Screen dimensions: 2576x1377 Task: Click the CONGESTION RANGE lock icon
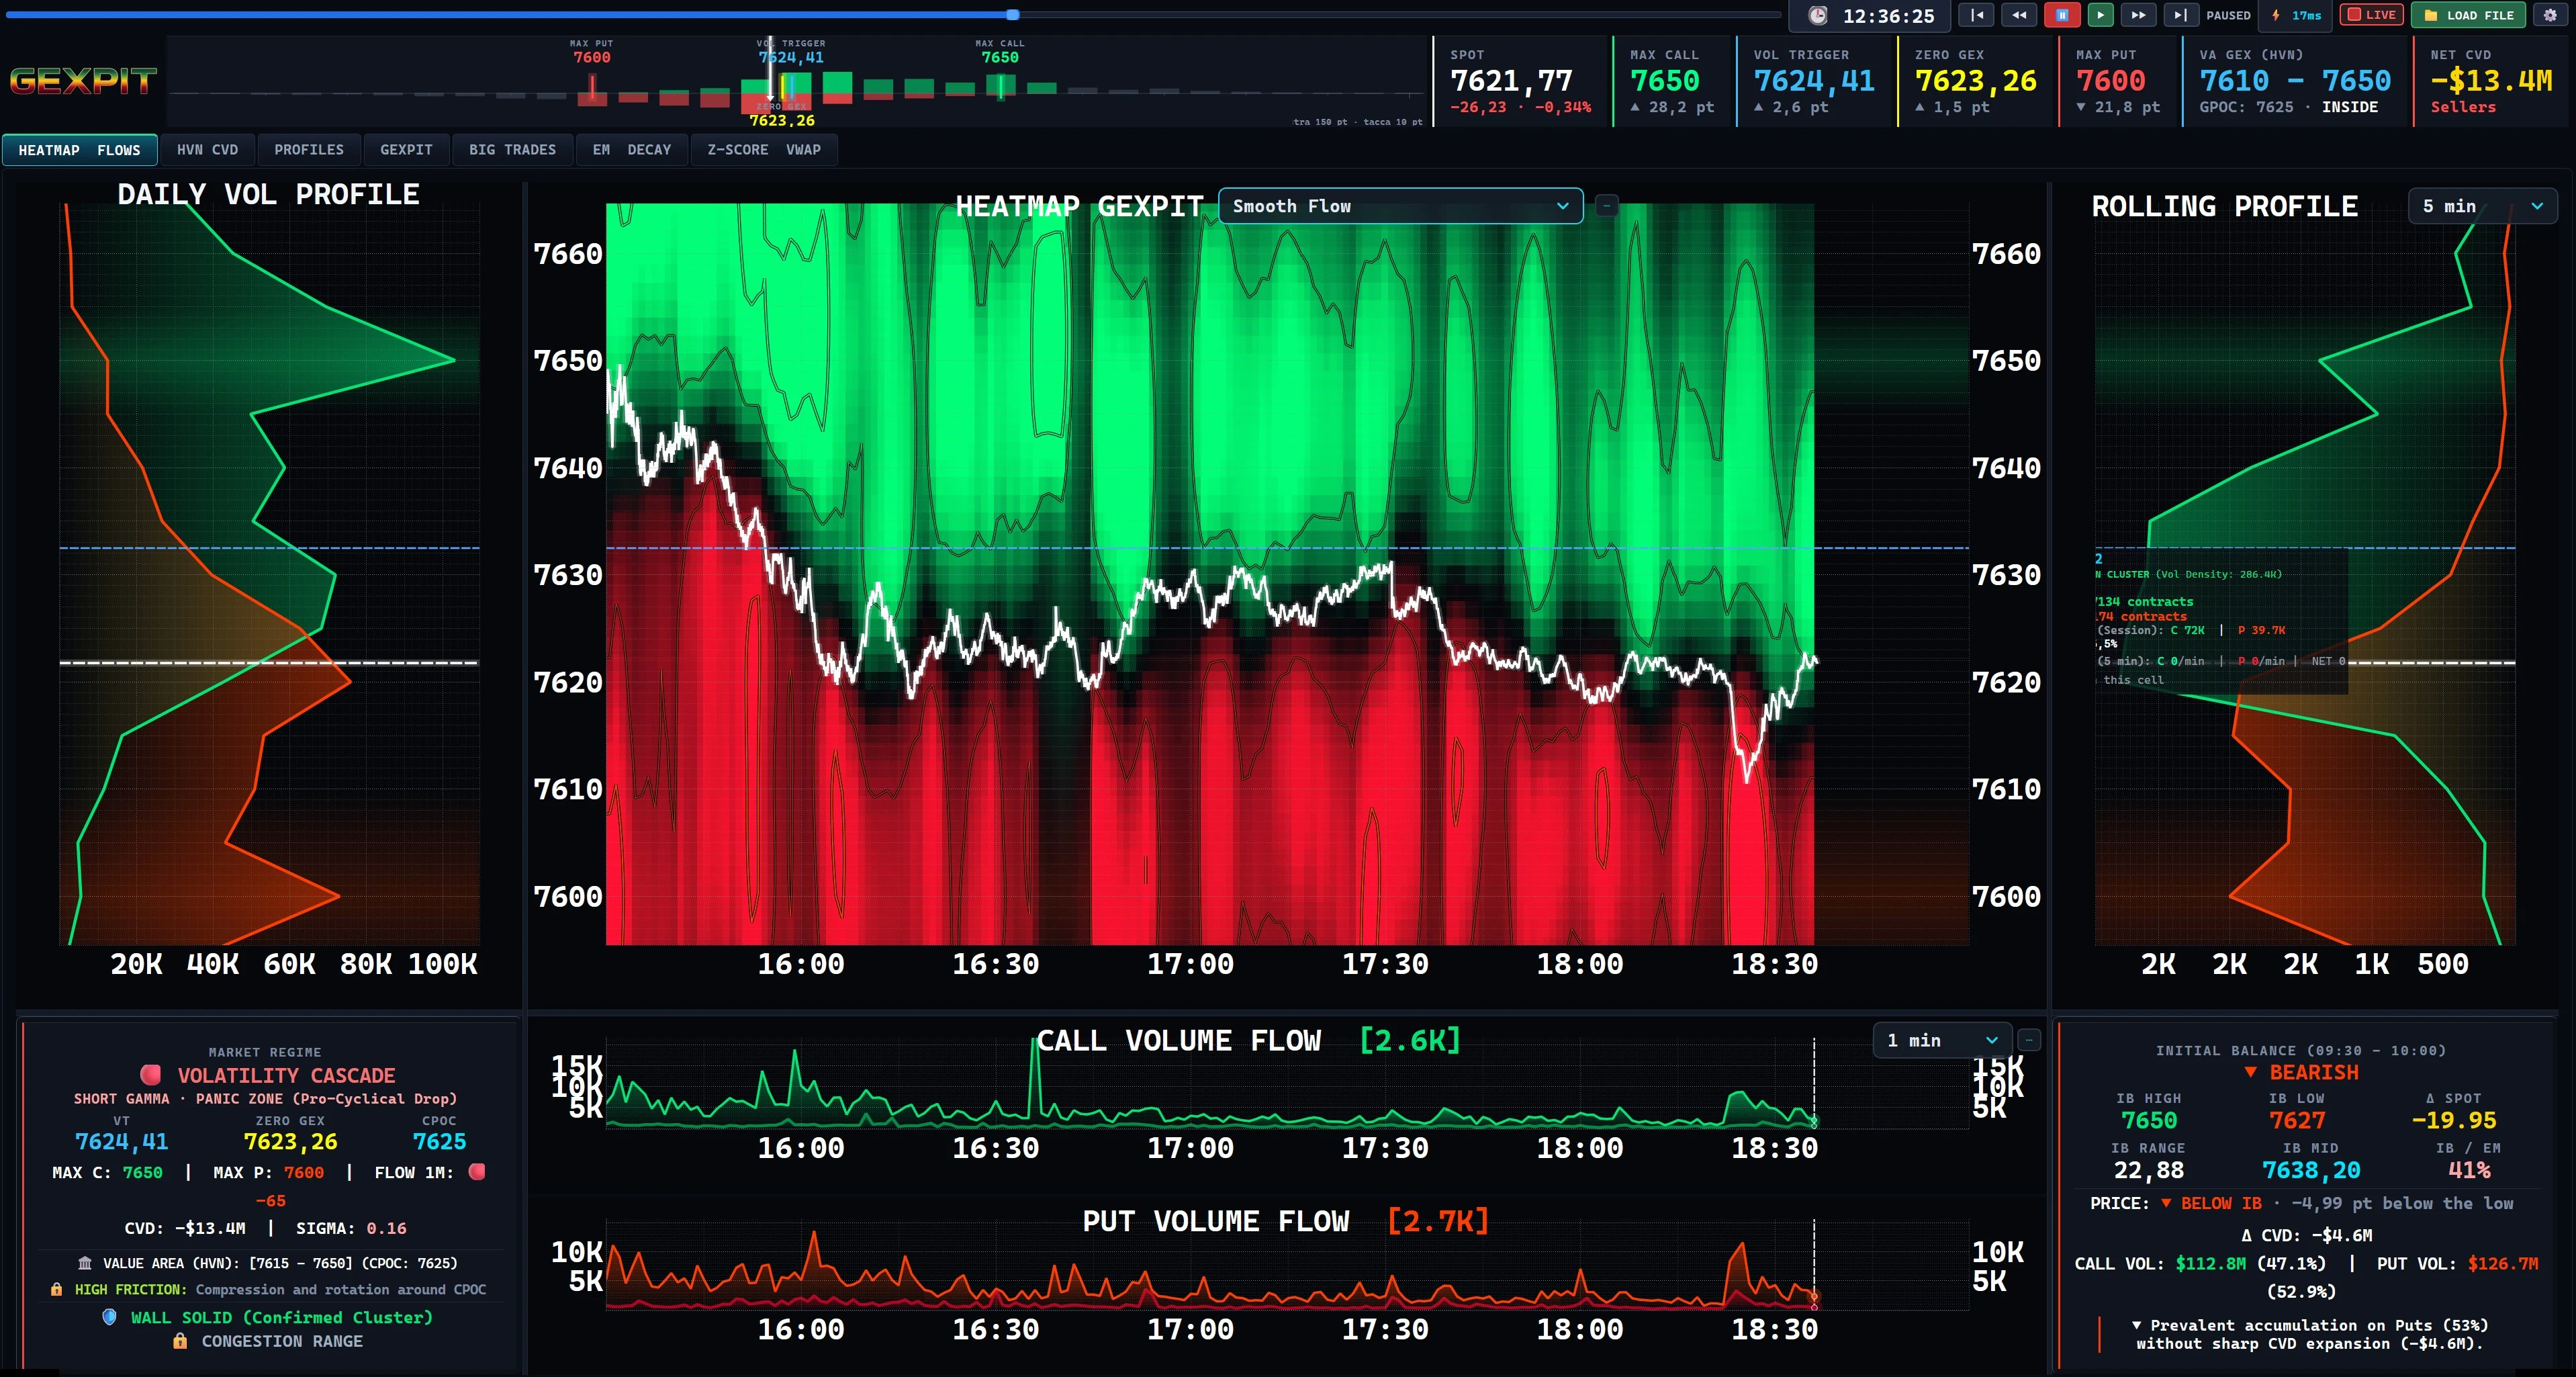pyautogui.click(x=180, y=1341)
